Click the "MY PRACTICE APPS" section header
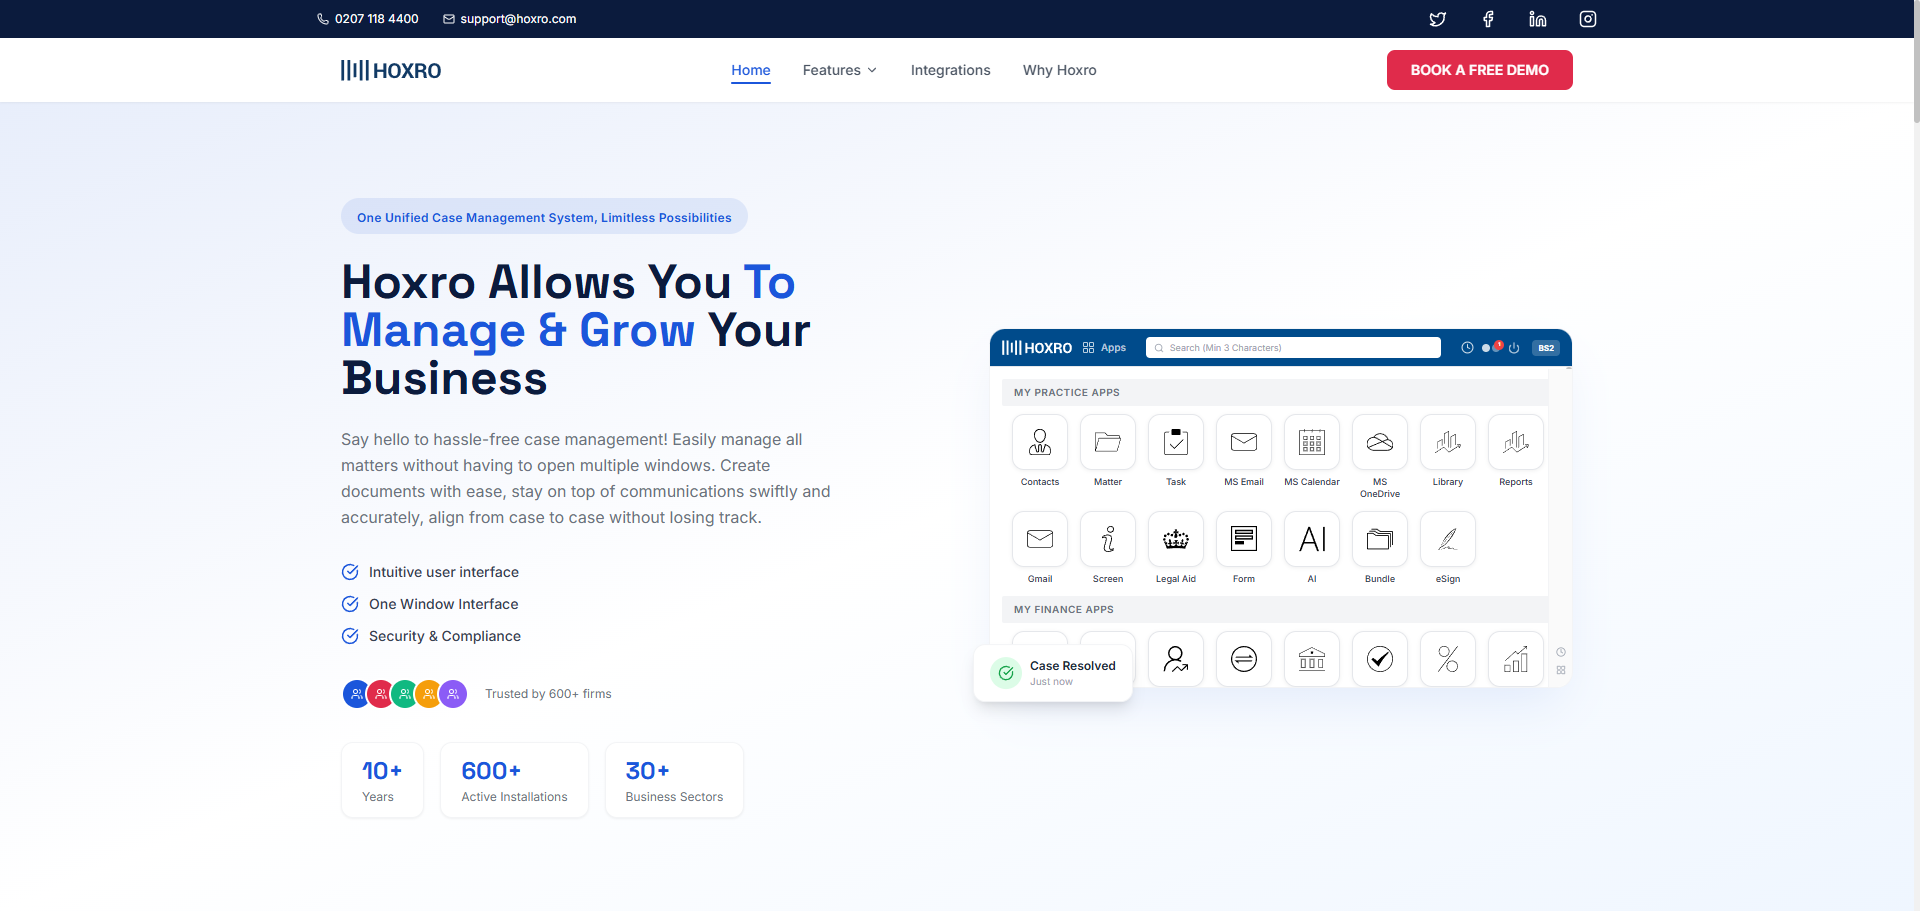 point(1274,392)
